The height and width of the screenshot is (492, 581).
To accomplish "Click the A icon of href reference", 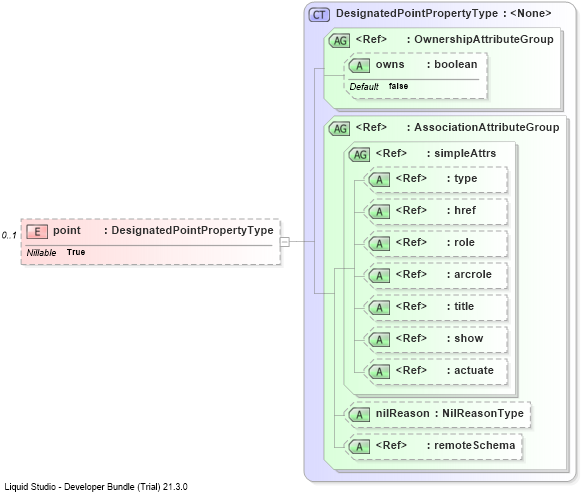I will point(379,212).
